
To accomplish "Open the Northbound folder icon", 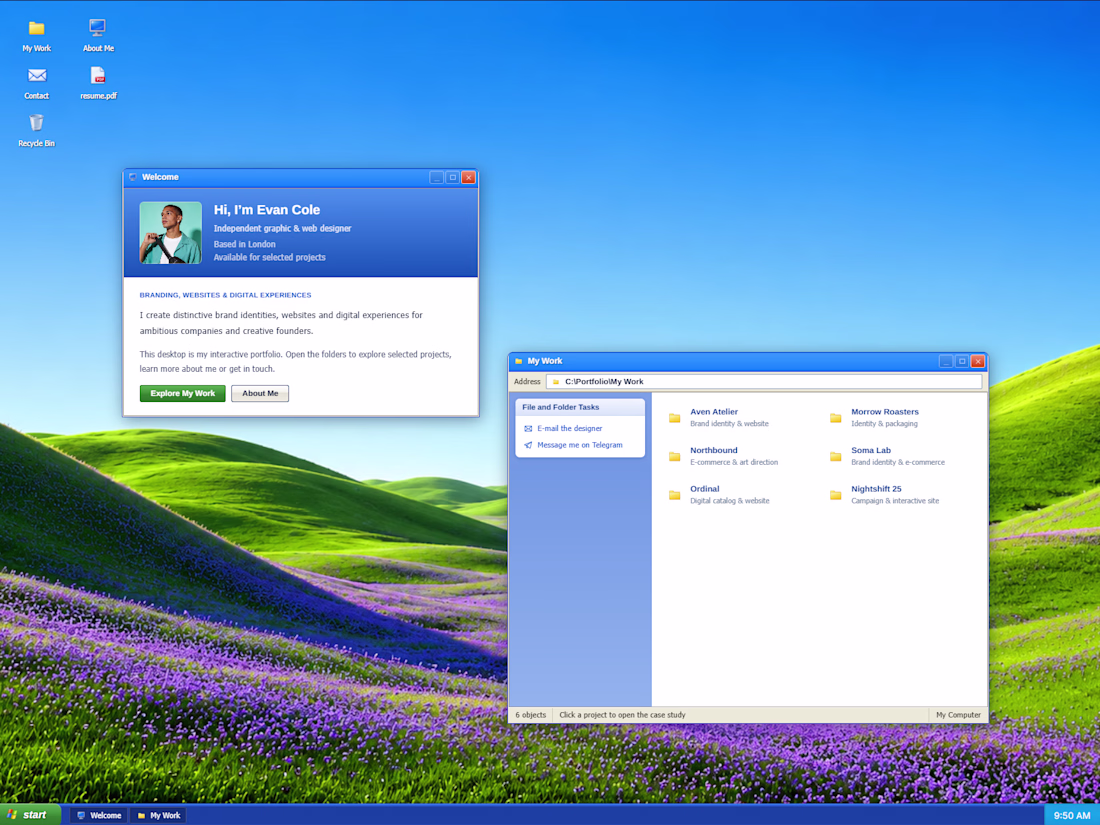I will tap(674, 457).
